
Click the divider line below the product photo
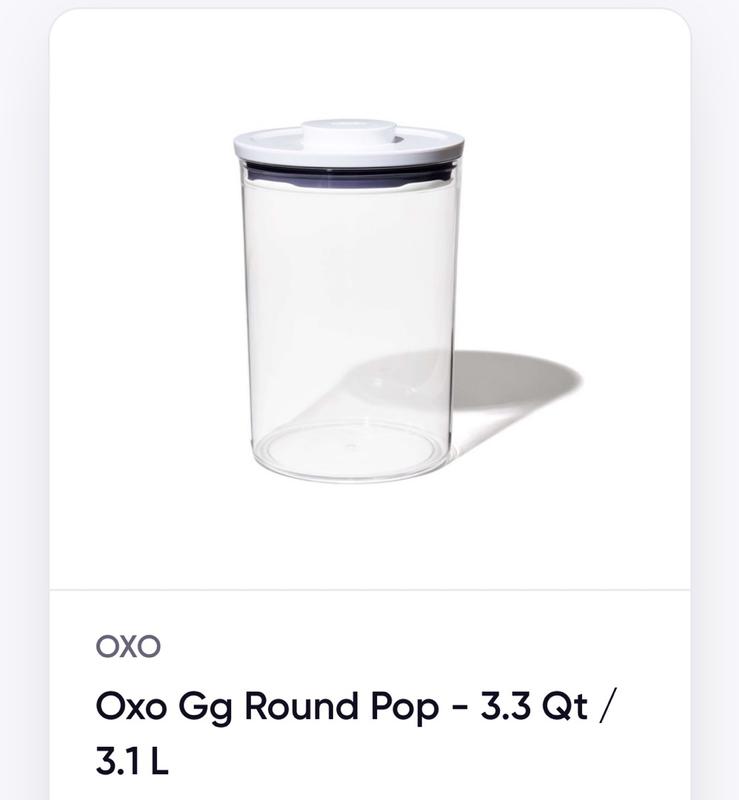coord(369,590)
